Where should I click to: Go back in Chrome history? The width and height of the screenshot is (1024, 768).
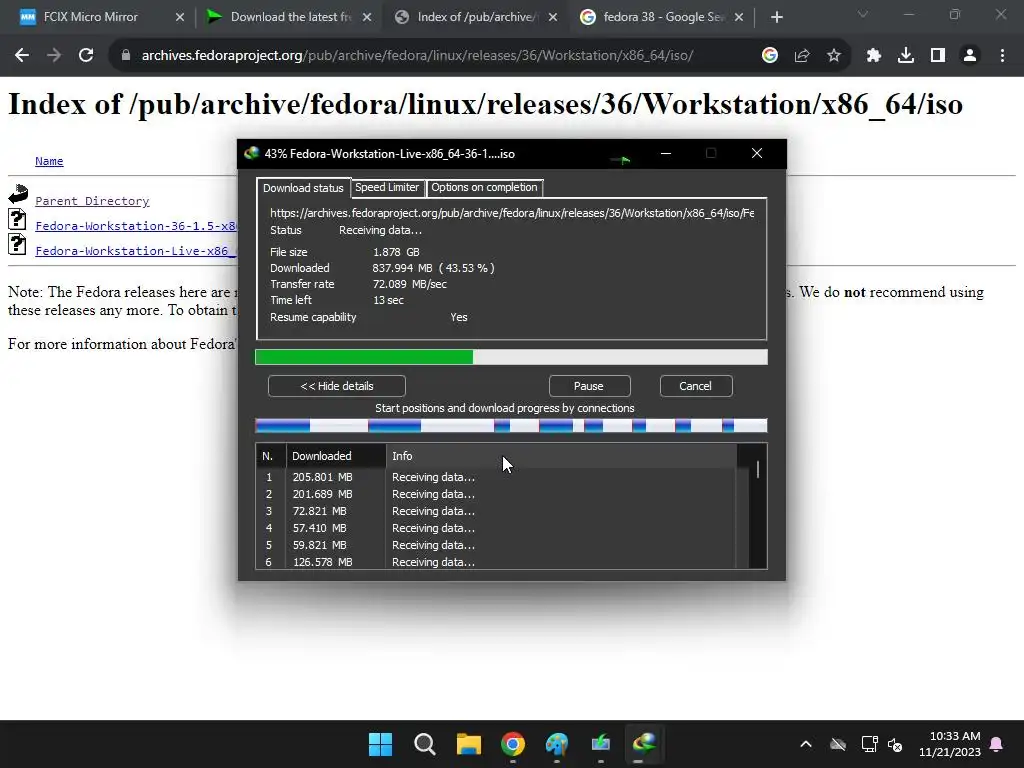22,56
